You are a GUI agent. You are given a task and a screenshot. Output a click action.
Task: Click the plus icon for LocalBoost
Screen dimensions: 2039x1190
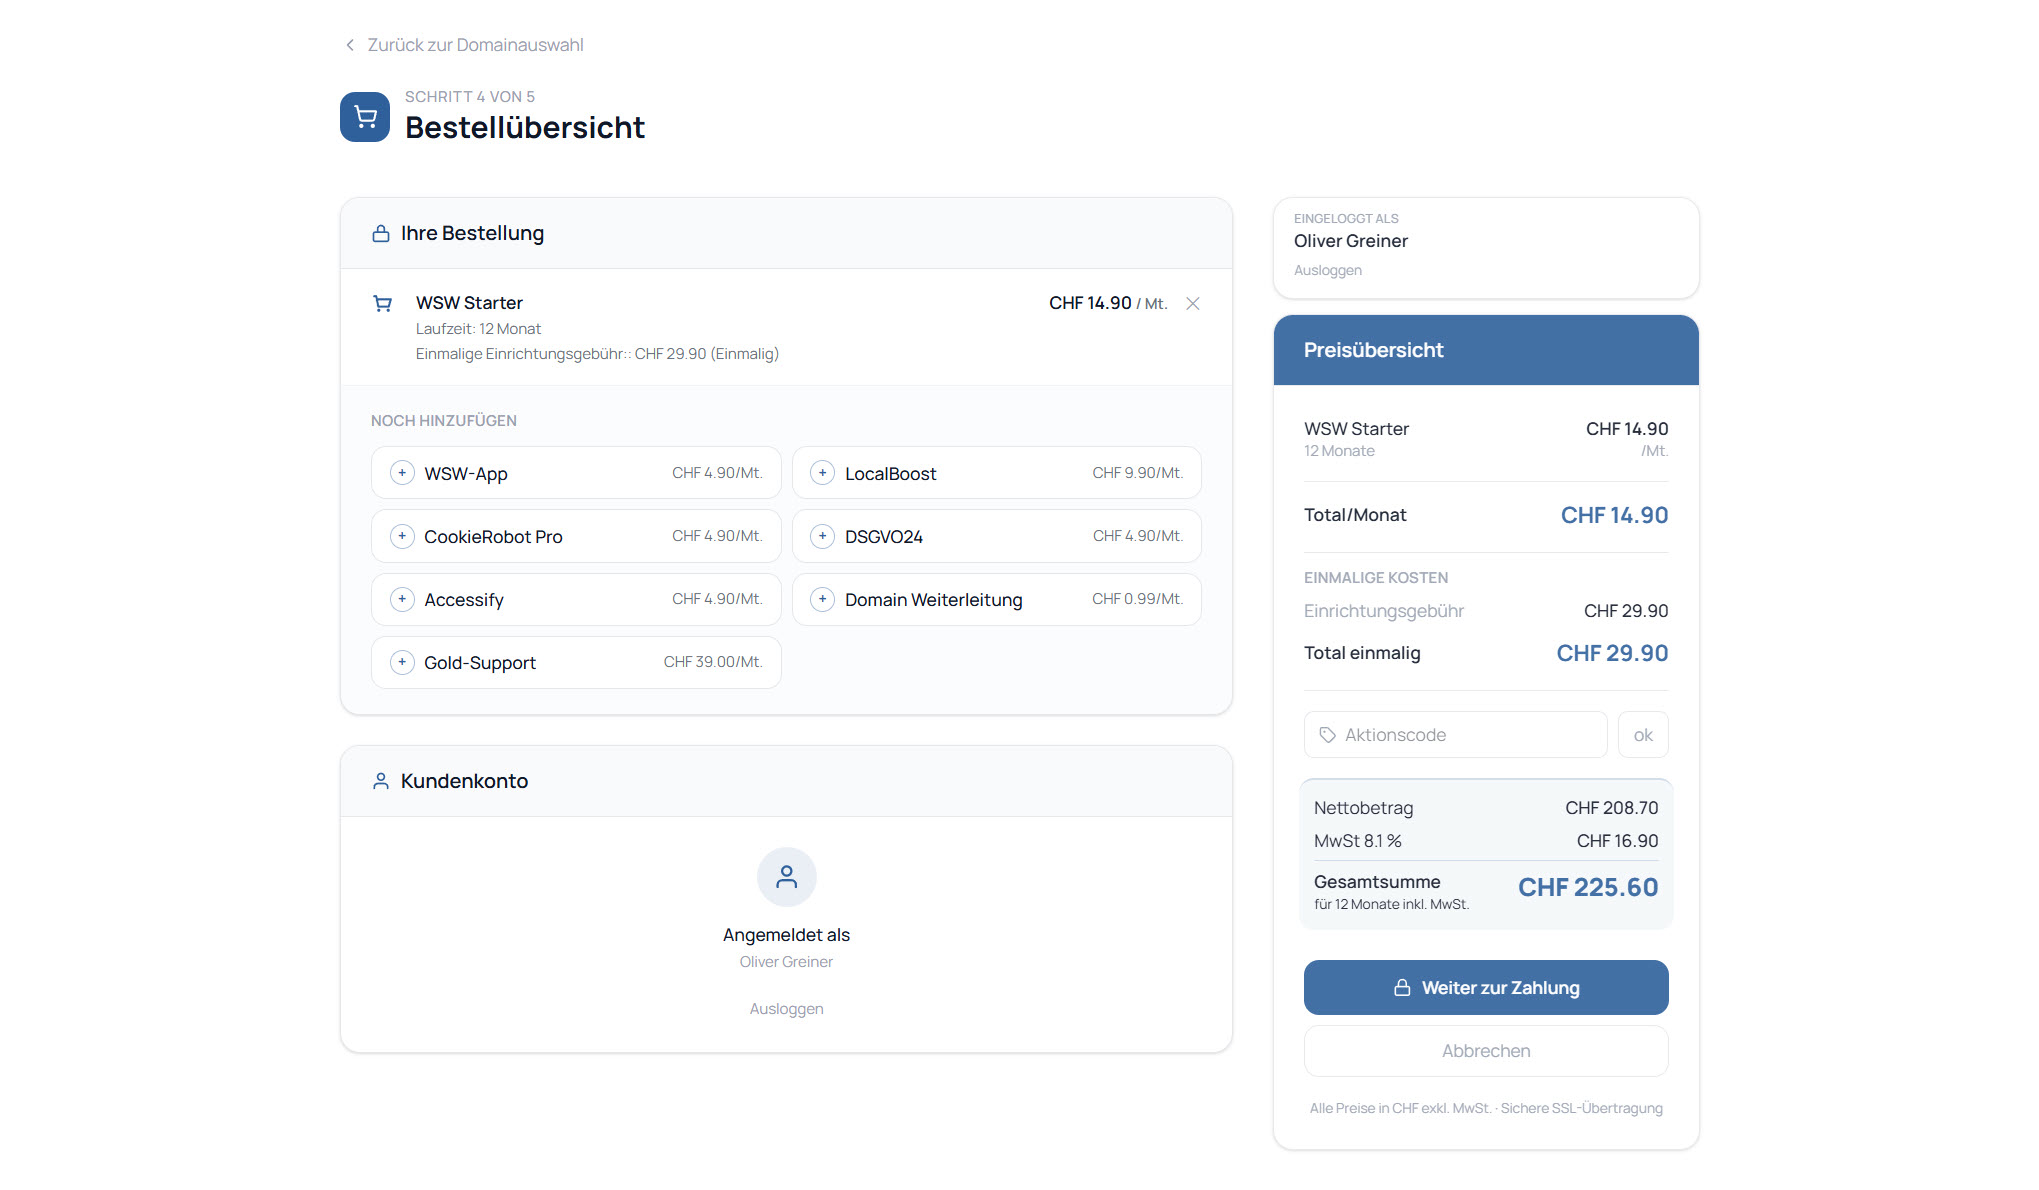pyautogui.click(x=822, y=473)
